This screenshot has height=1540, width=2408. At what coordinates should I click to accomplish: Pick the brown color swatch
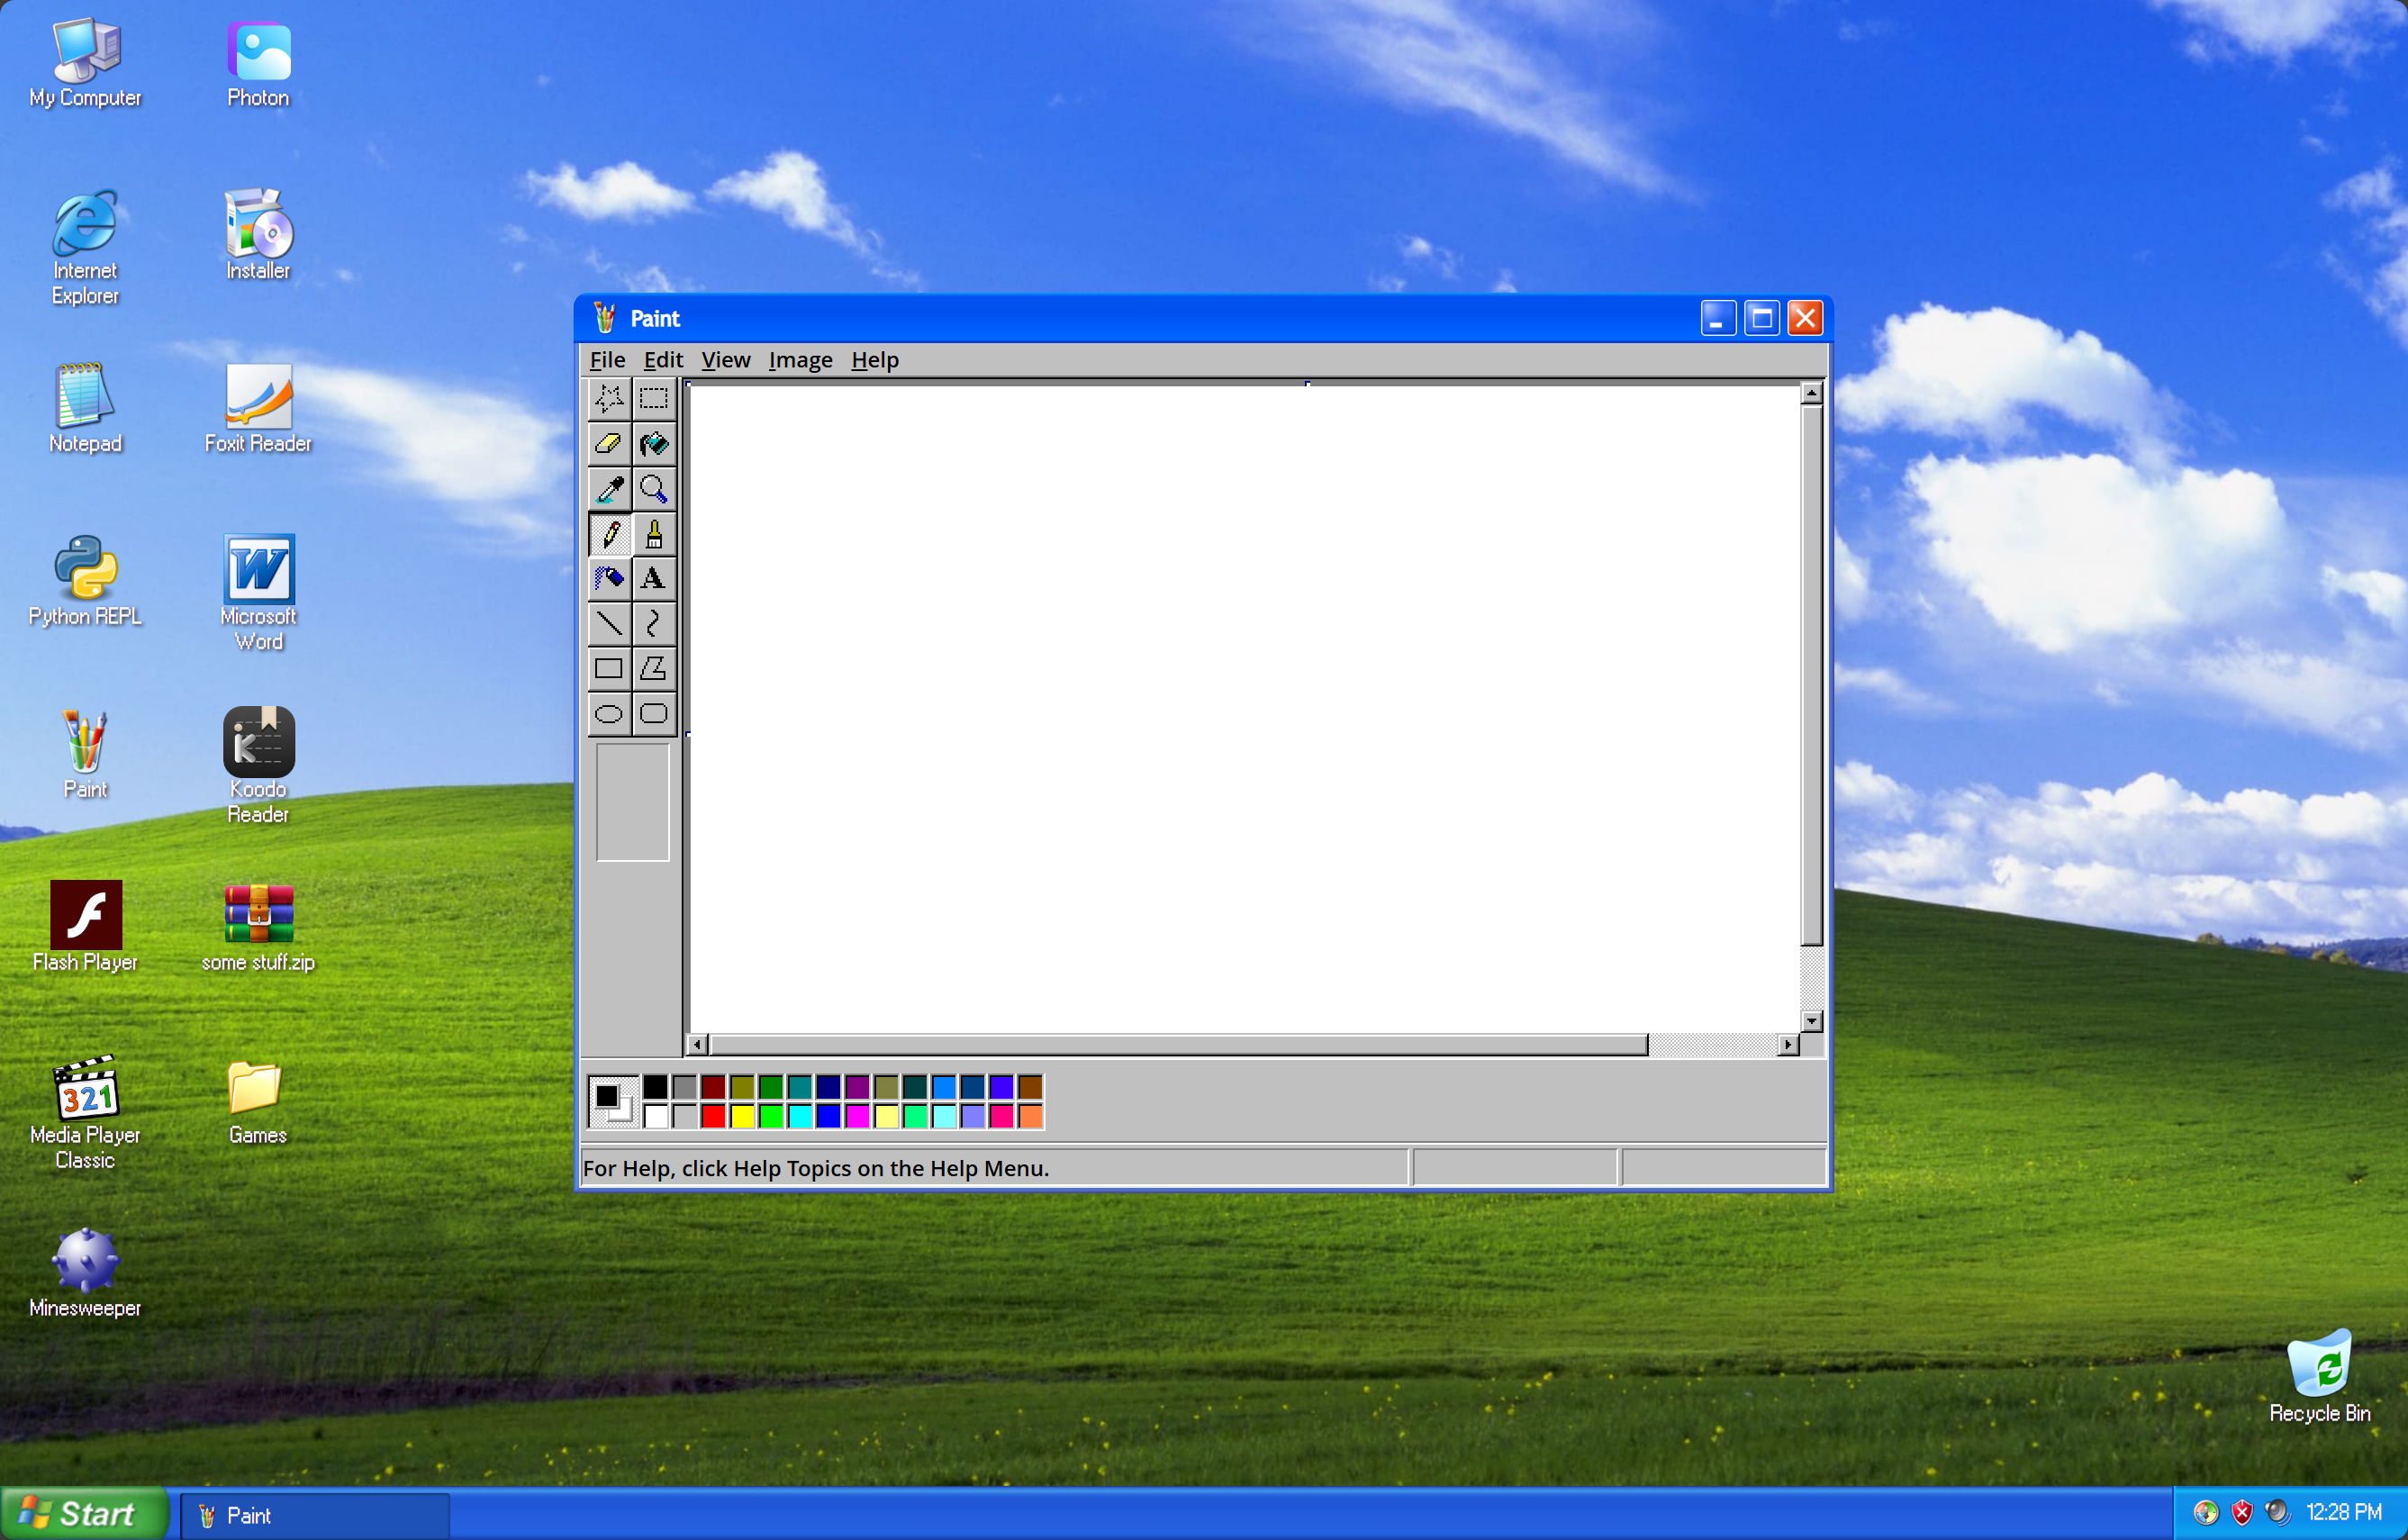click(x=1031, y=1087)
